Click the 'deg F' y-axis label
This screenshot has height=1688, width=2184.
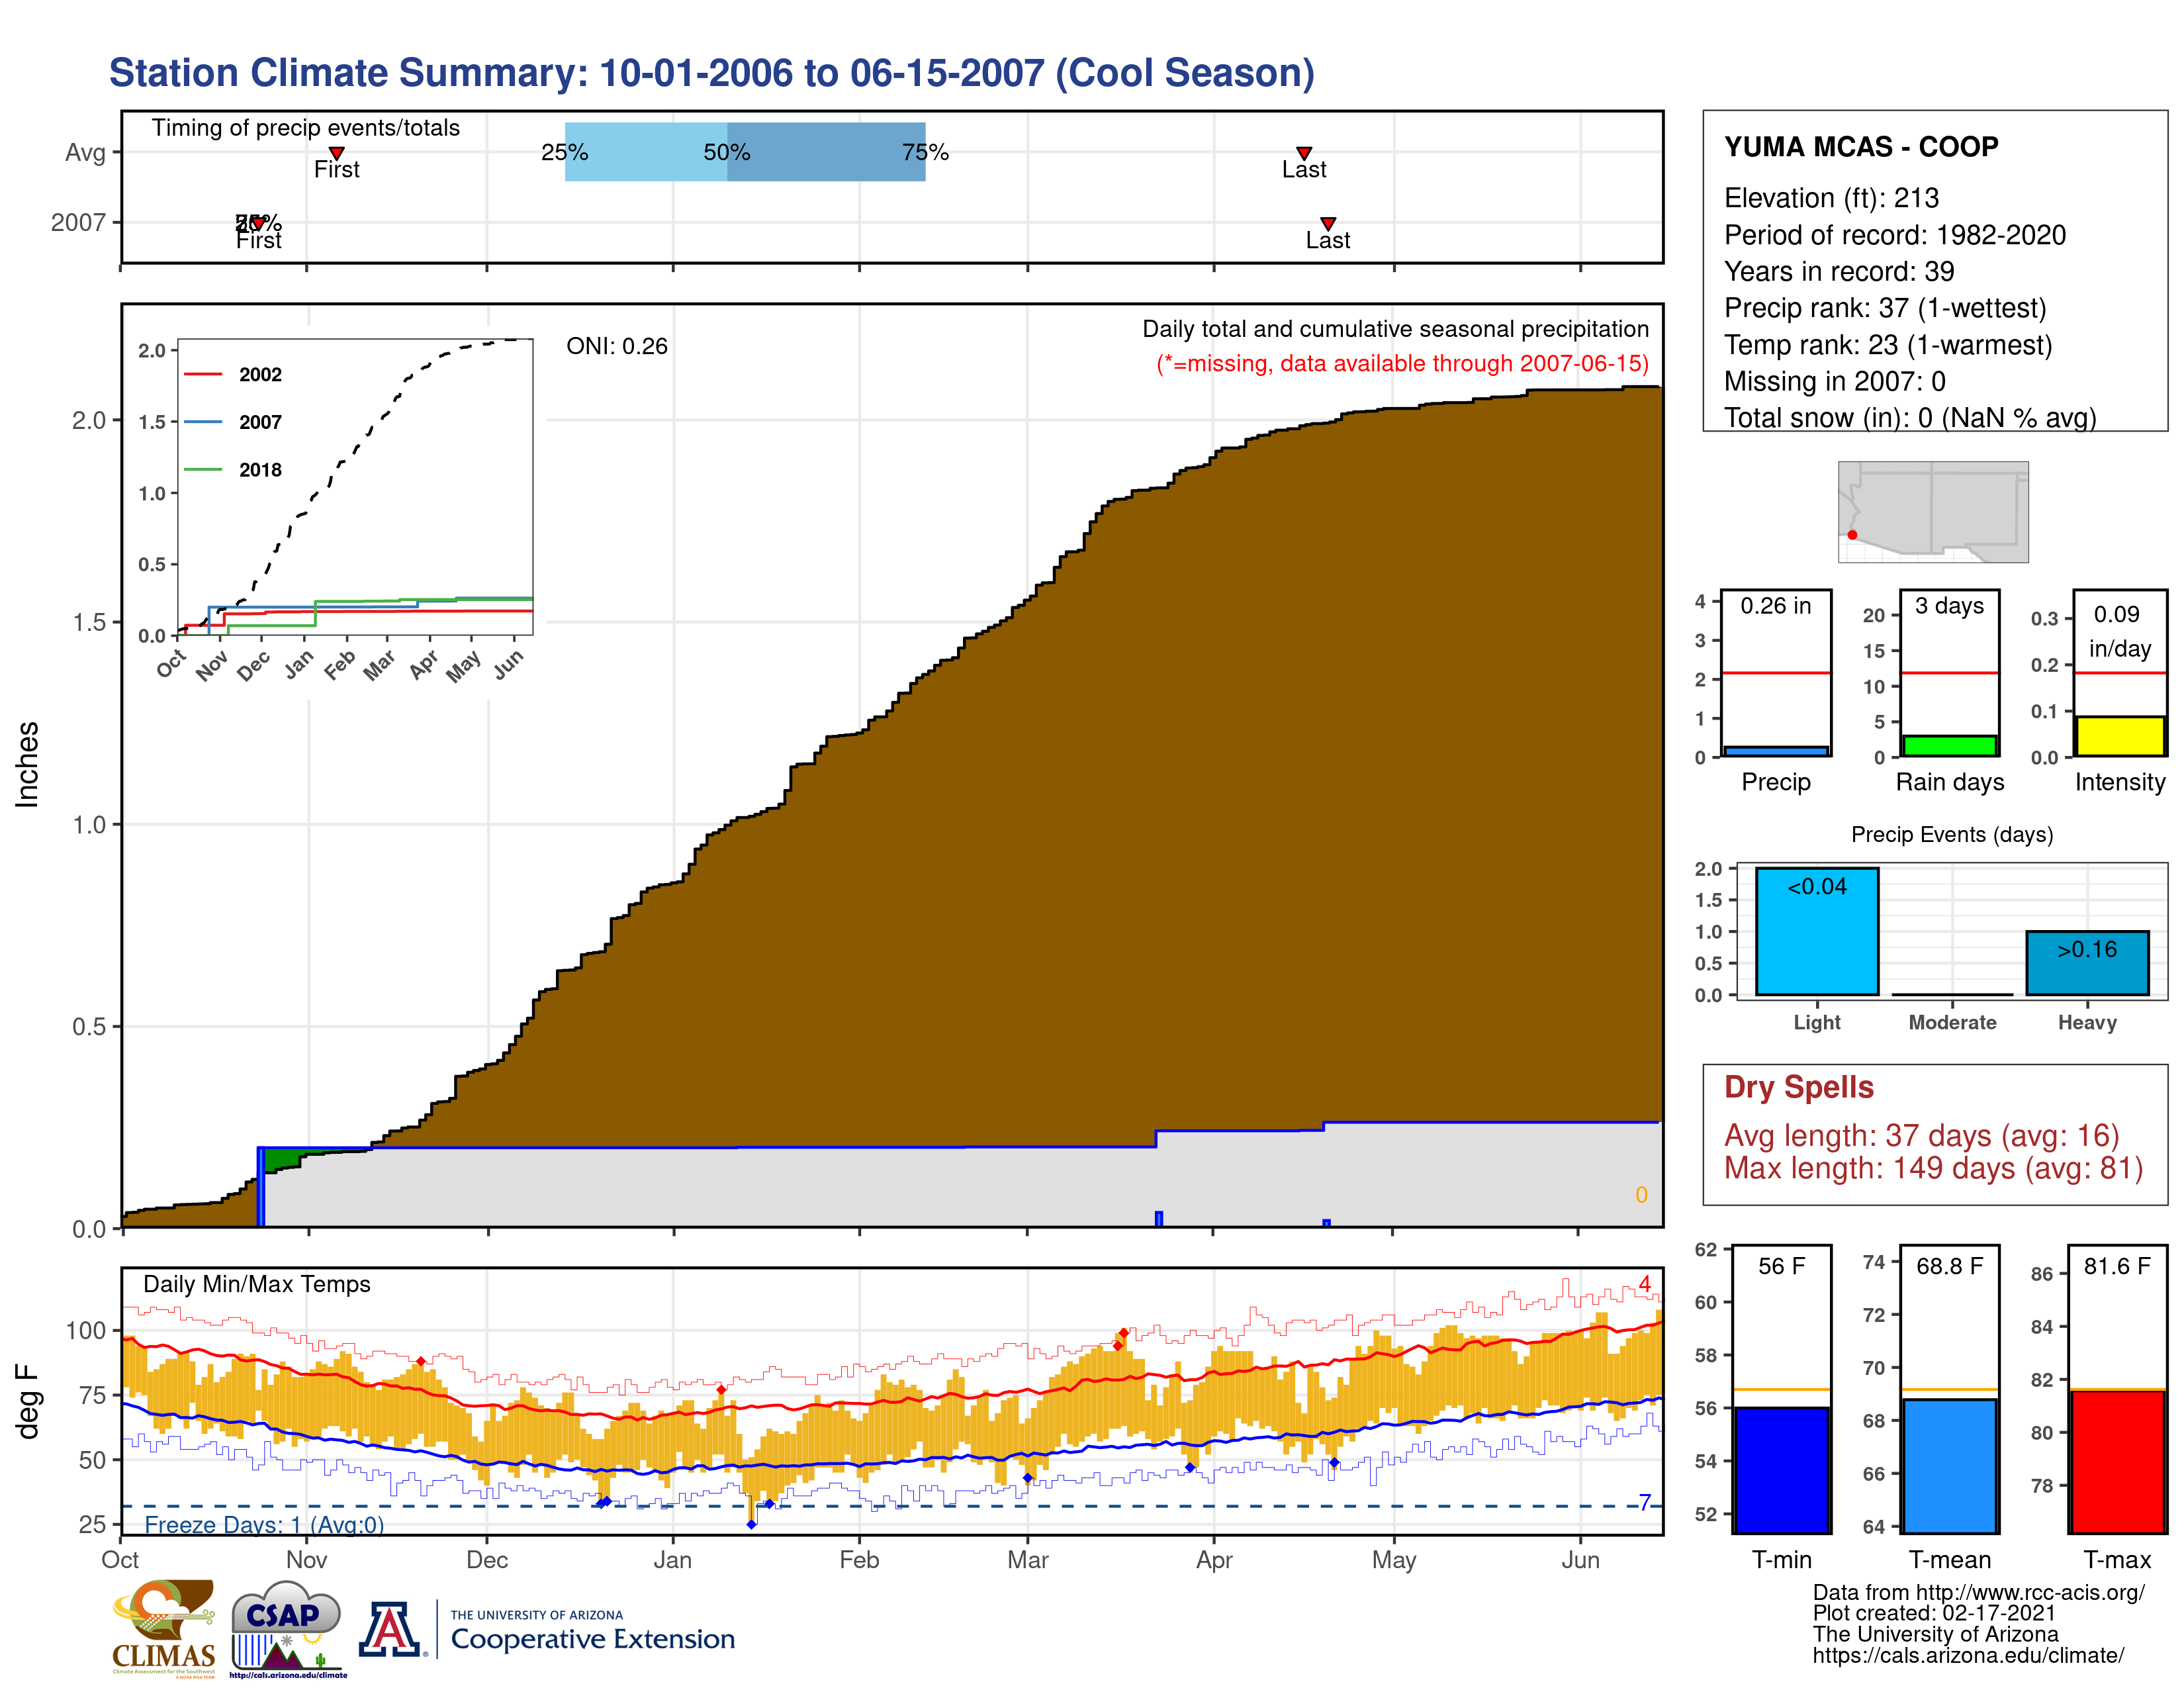[27, 1401]
